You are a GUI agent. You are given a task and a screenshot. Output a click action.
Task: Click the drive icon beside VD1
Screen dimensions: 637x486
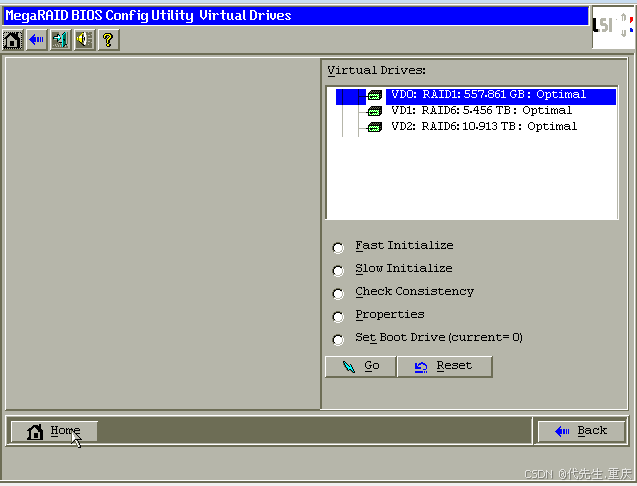[375, 111]
